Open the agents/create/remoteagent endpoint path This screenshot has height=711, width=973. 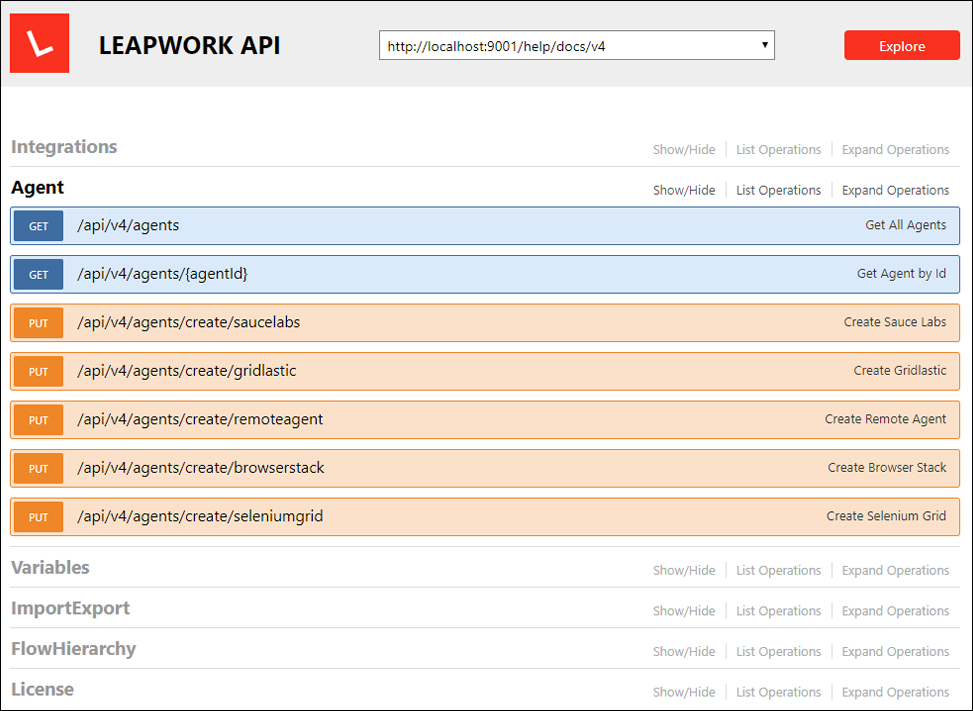[200, 419]
